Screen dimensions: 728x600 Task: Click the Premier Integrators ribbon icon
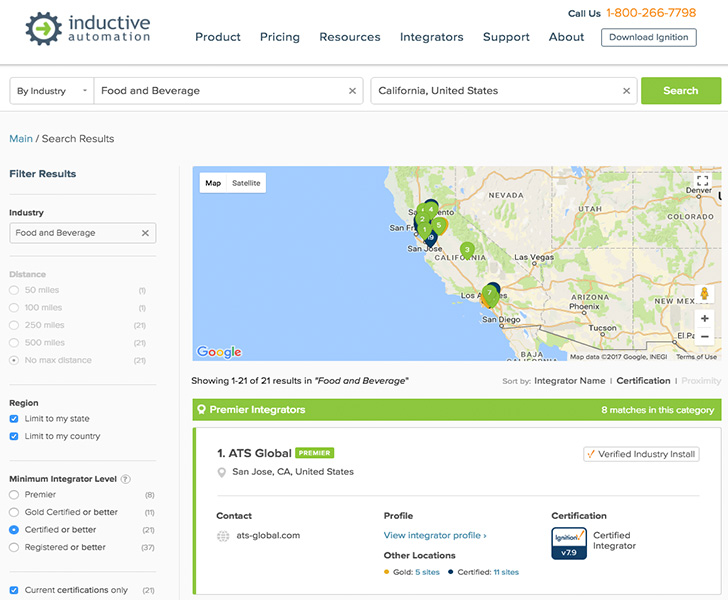pyautogui.click(x=201, y=410)
